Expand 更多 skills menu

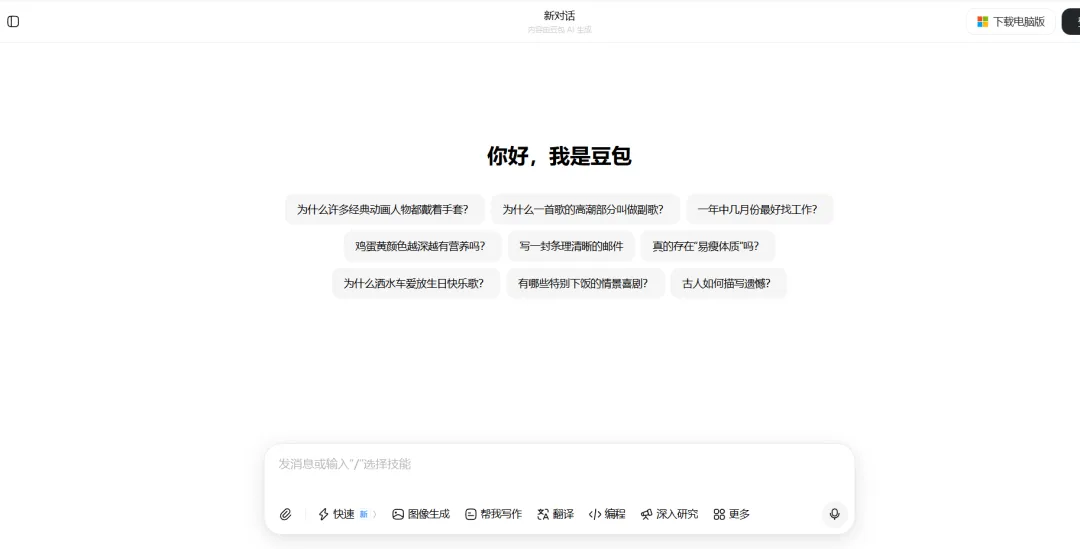731,514
